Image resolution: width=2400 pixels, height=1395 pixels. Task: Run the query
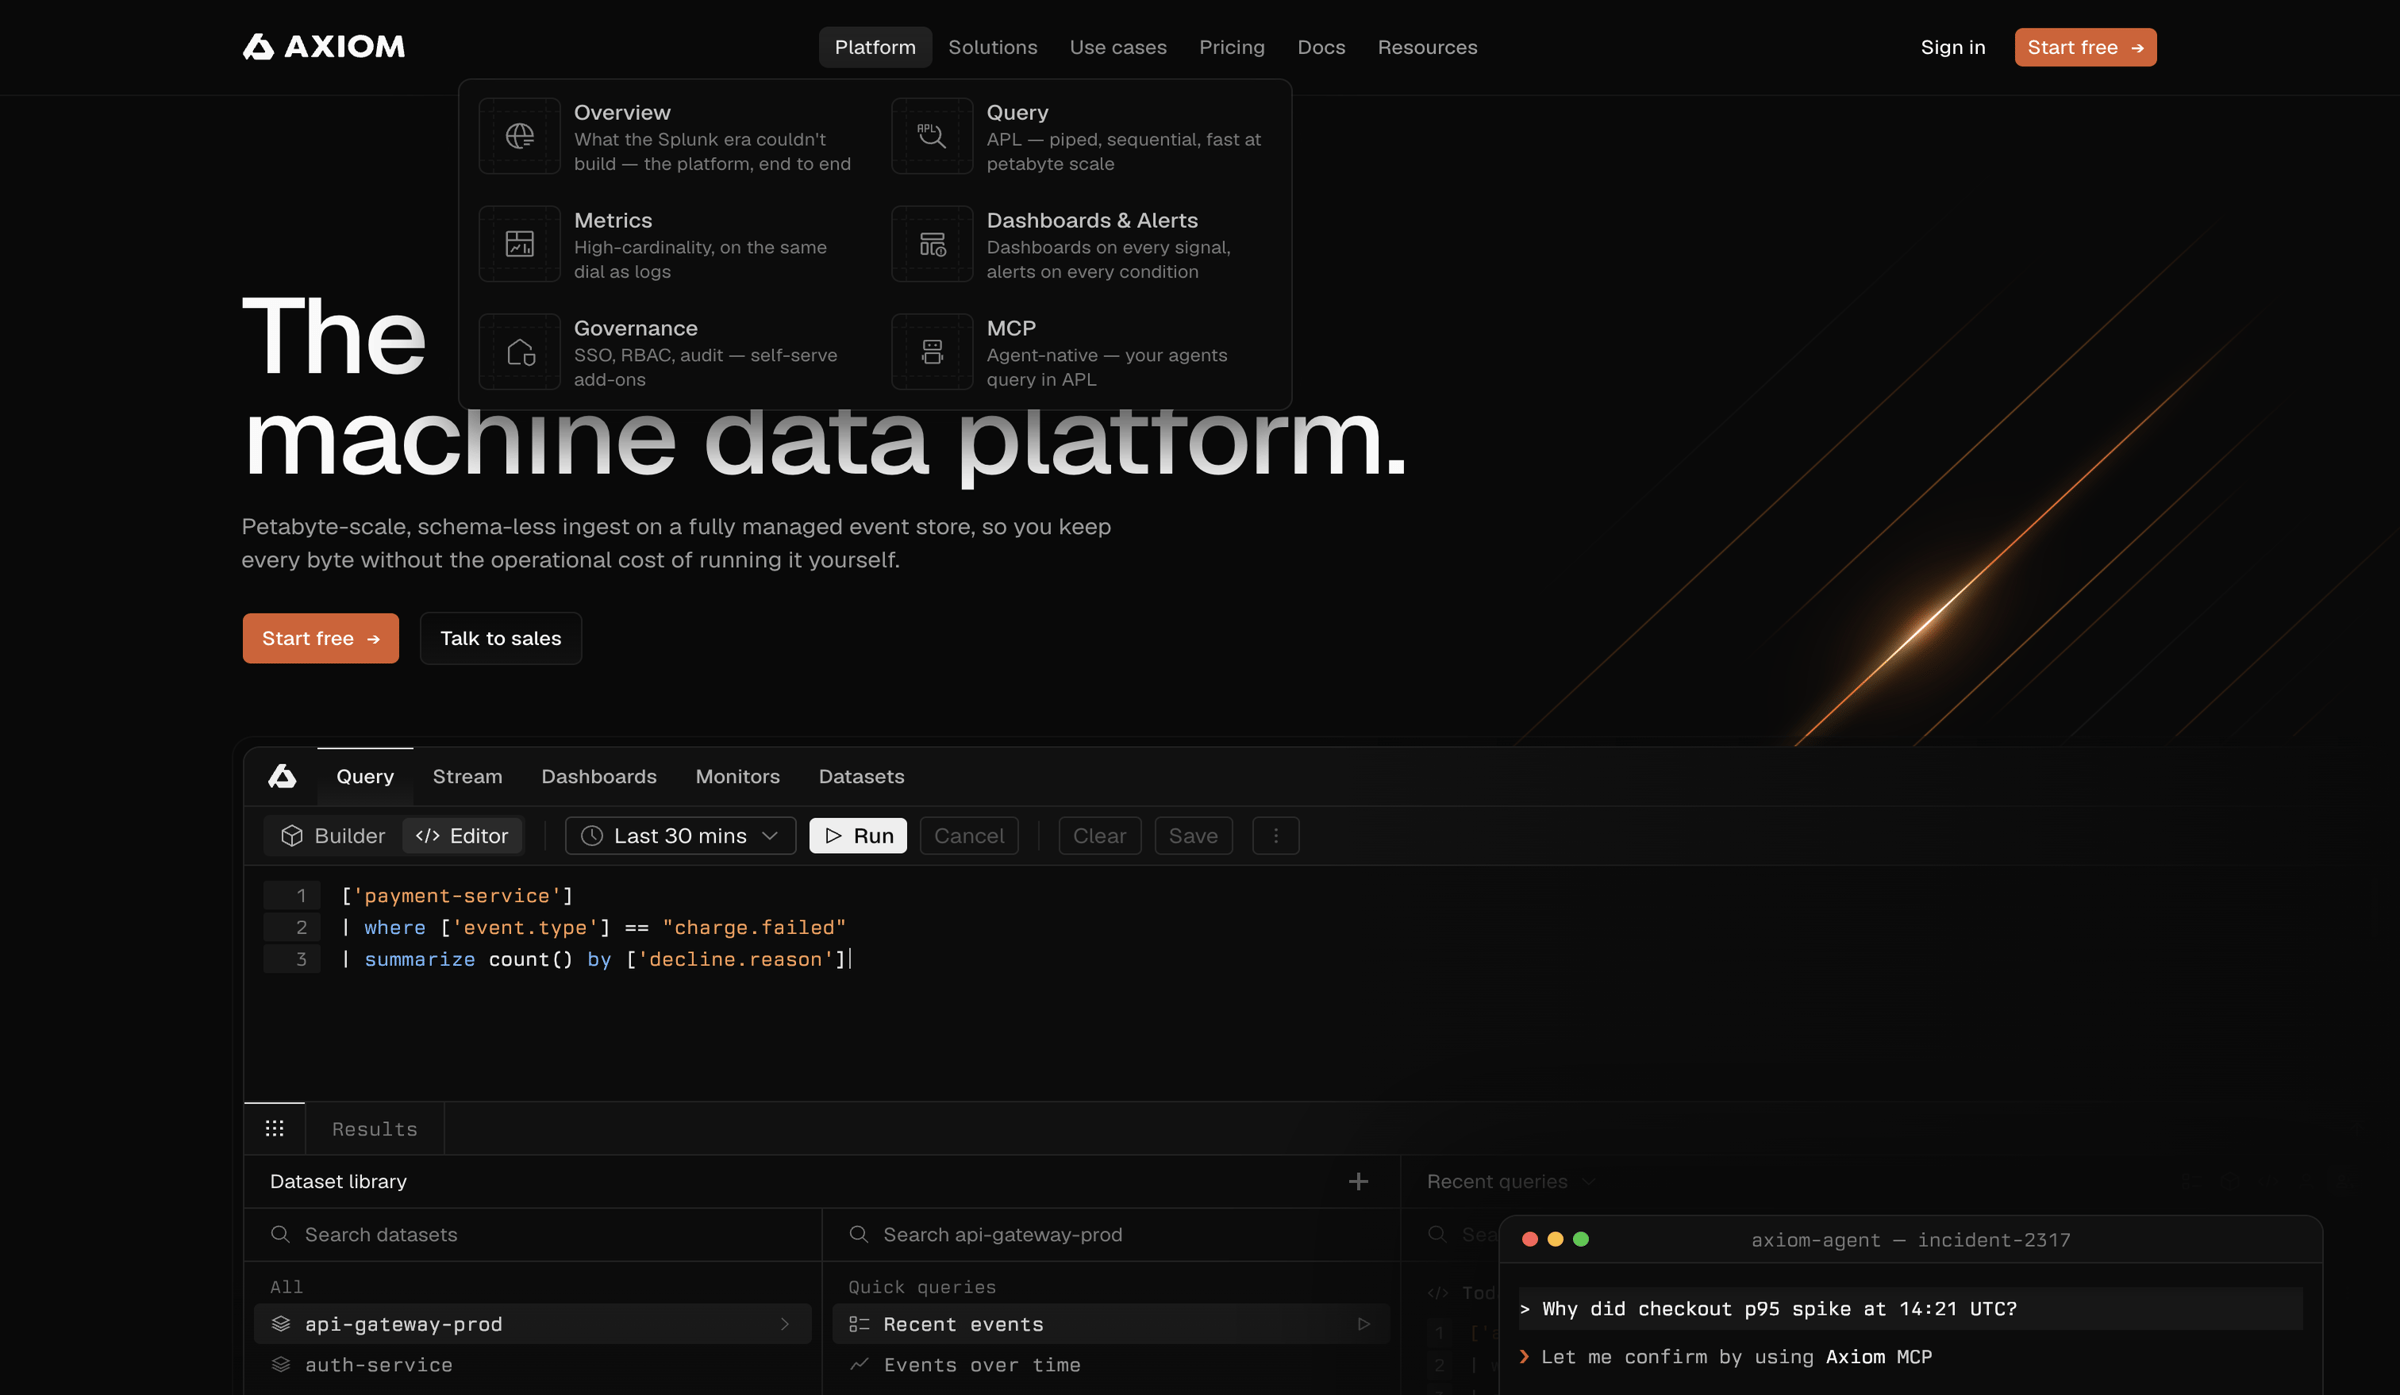coord(858,836)
